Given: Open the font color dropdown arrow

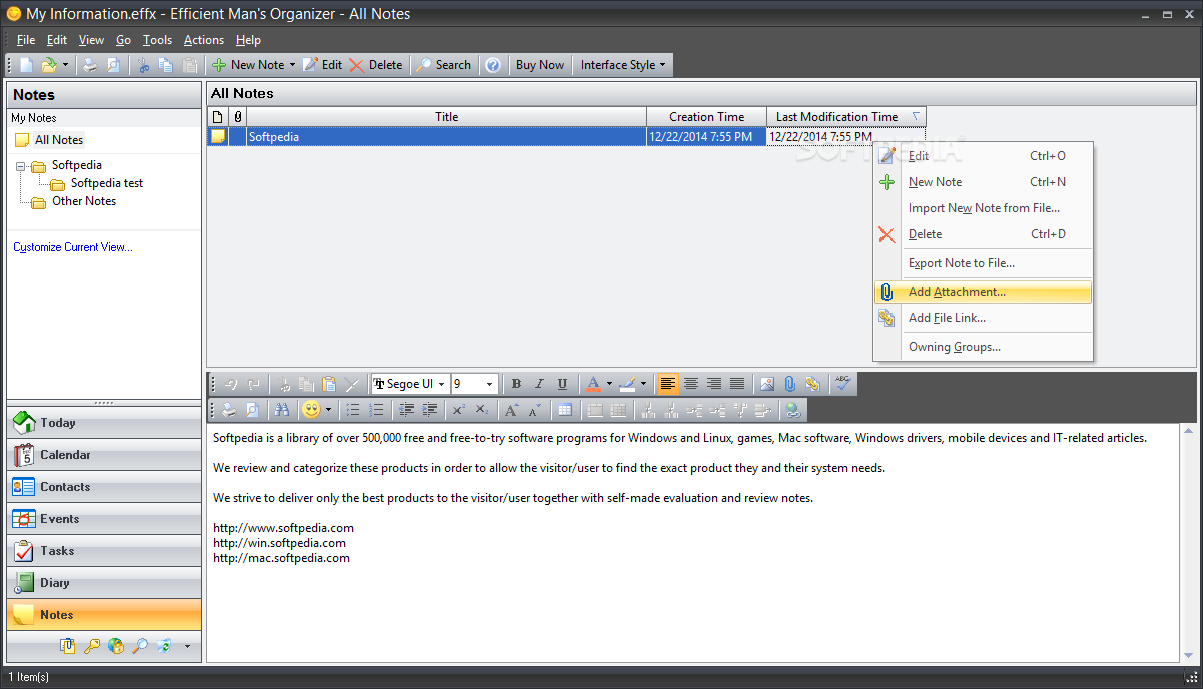Looking at the screenshot, I should [609, 384].
